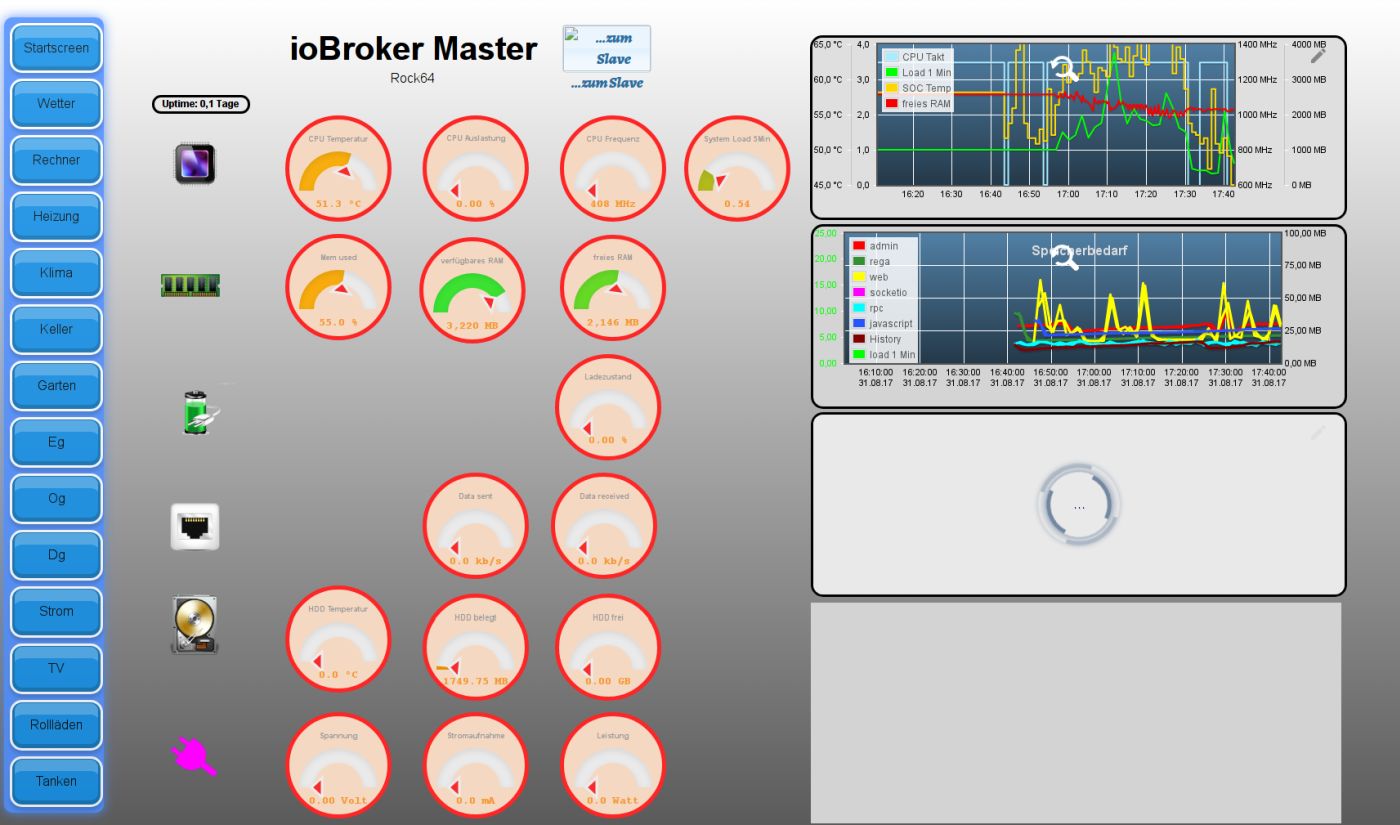
Task: Click the javascript legend entry
Action: click(882, 324)
